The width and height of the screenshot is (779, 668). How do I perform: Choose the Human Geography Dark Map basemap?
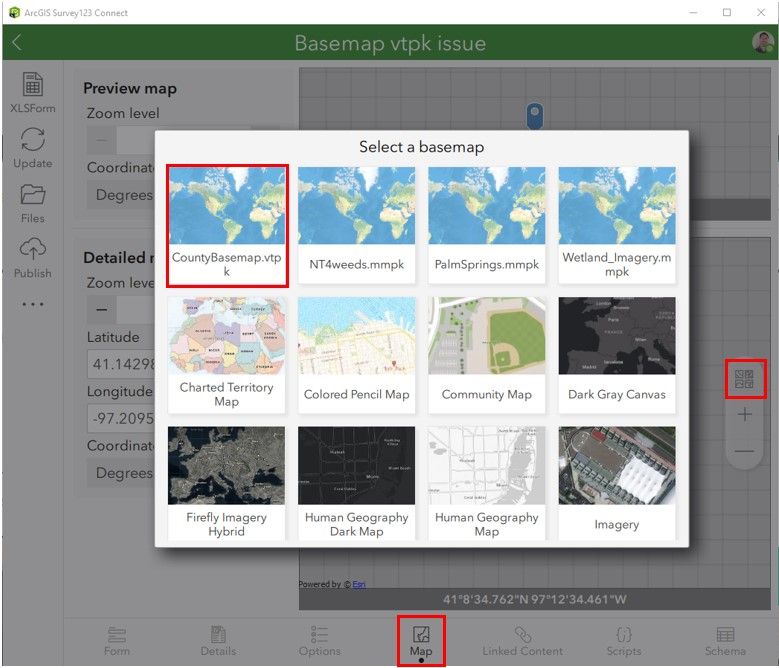[x=356, y=483]
